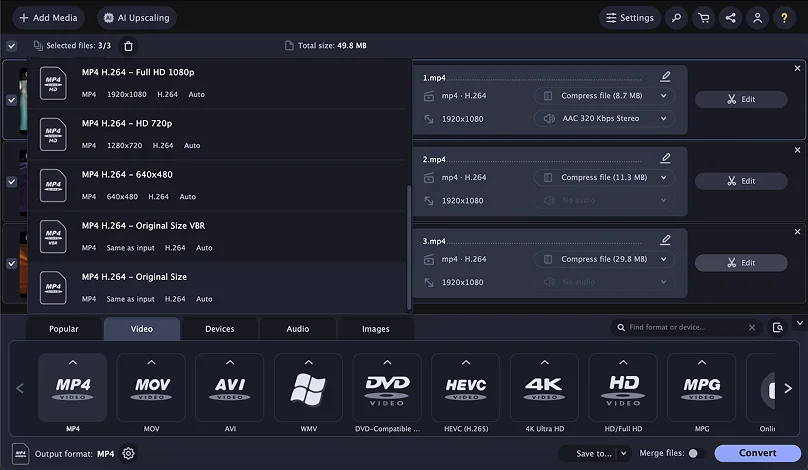Expand the Compress file (8.7 MB) dropdown
Viewport: 808px width, 470px height.
click(x=604, y=96)
